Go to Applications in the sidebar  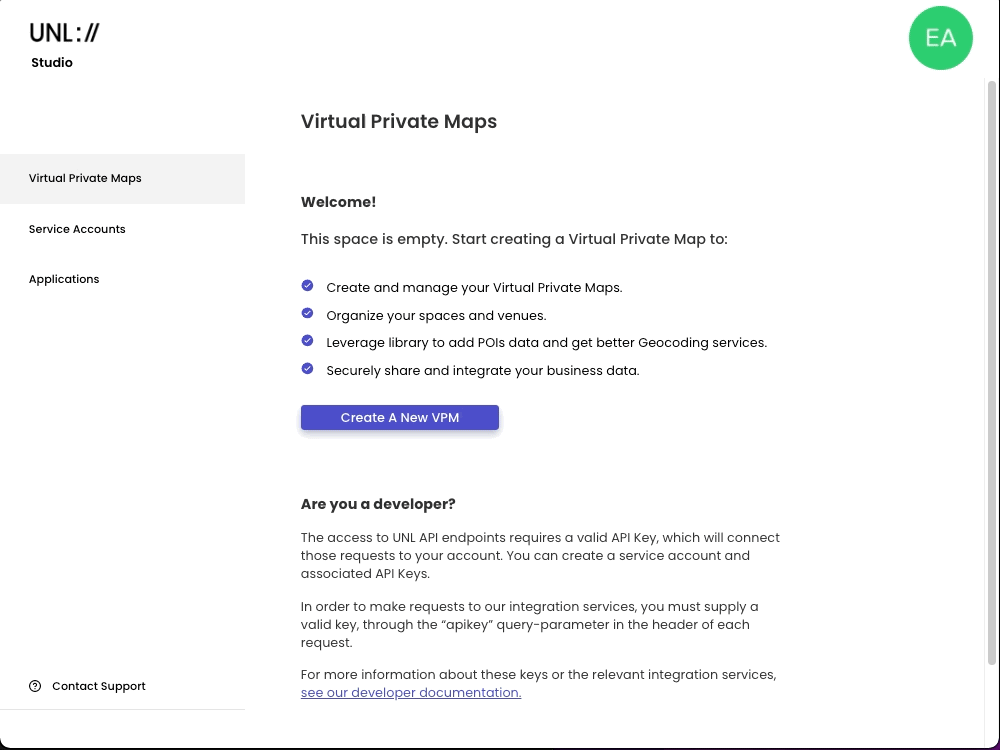[64, 279]
